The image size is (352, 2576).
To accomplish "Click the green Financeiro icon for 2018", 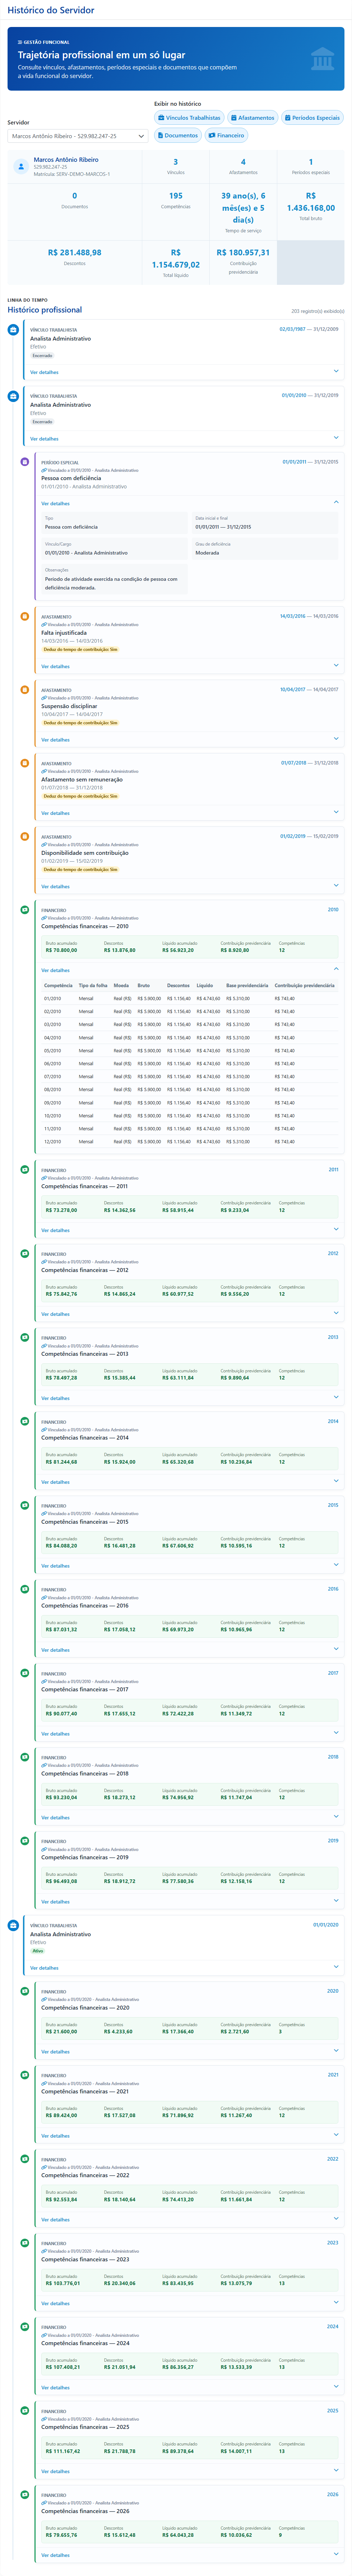I will 25,1757.
